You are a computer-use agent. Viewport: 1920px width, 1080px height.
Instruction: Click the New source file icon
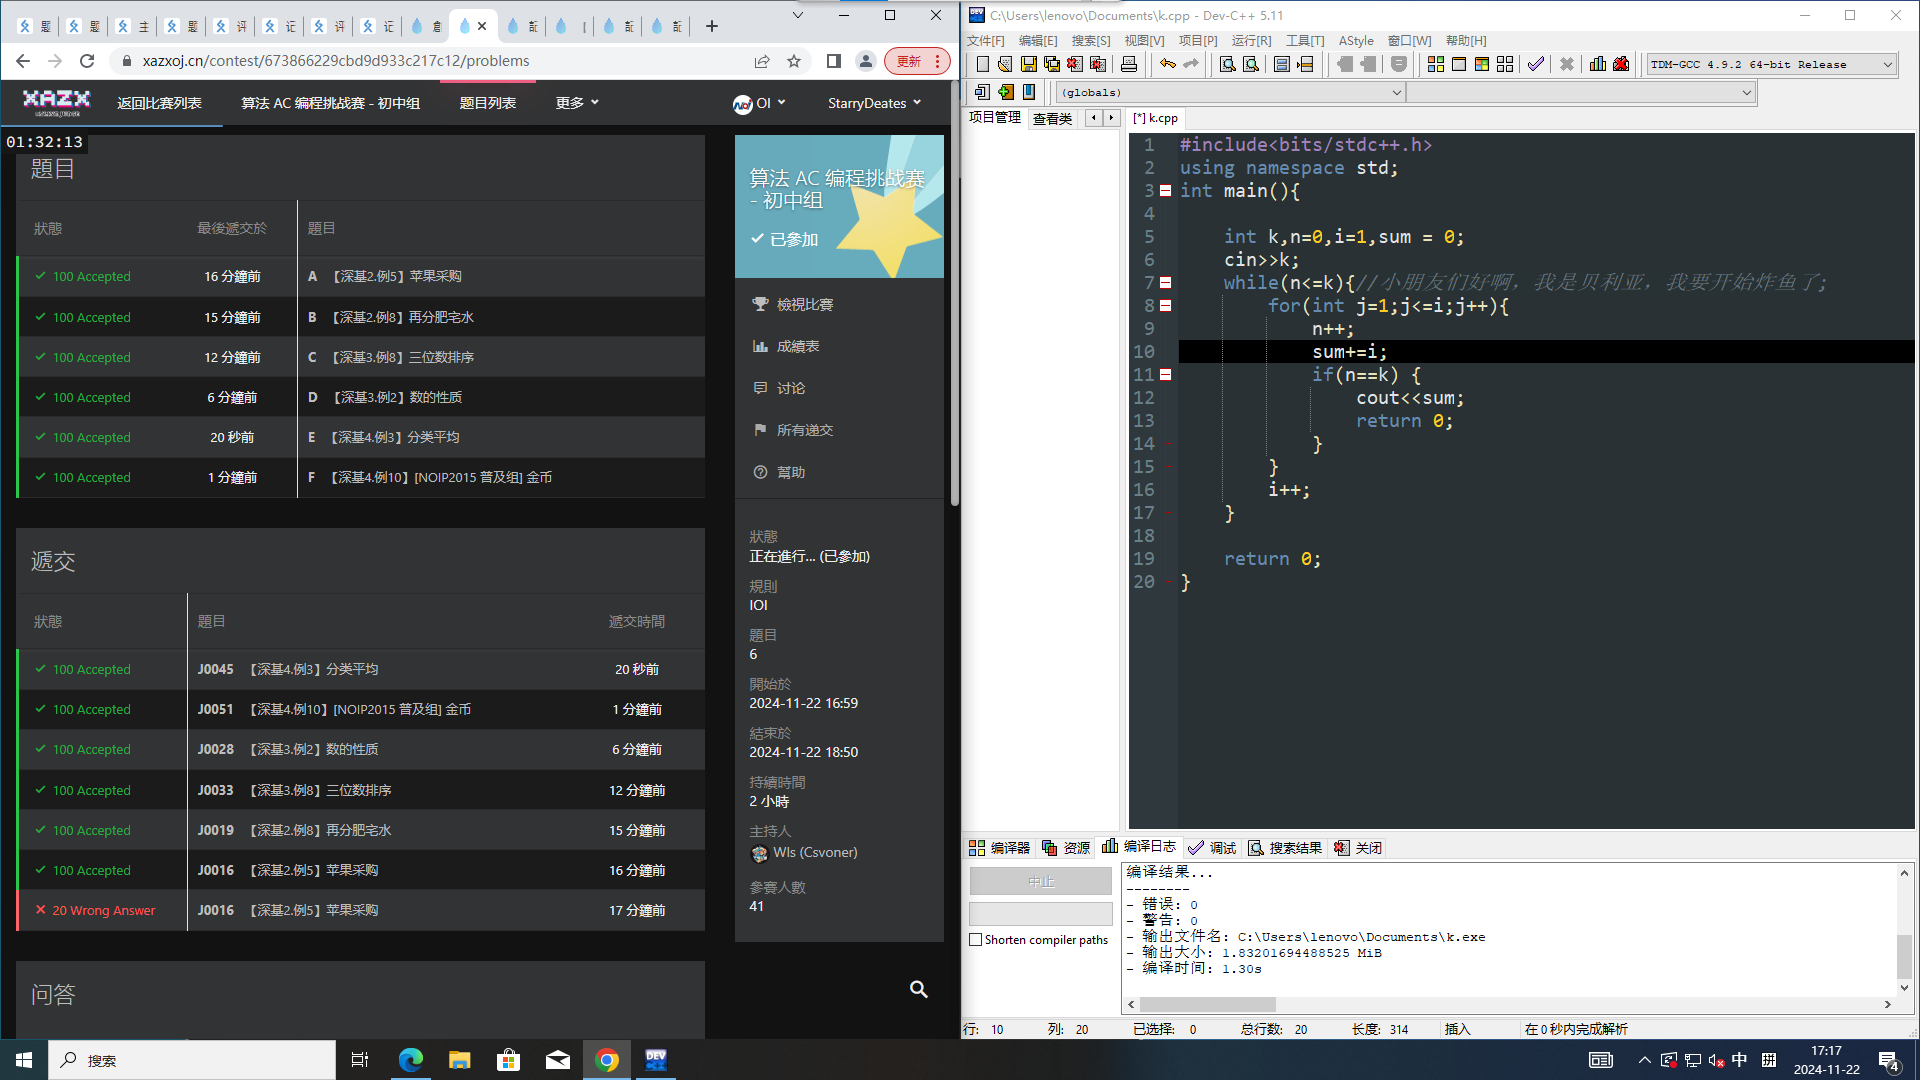pos(982,64)
